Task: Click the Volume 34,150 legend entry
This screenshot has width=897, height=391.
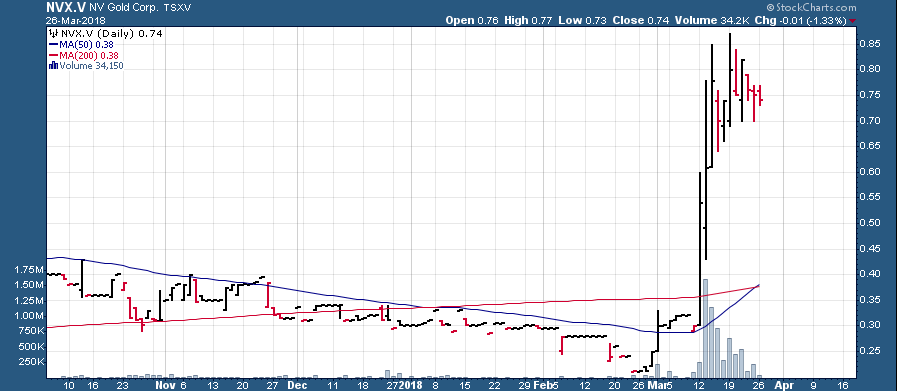Action: [x=92, y=66]
